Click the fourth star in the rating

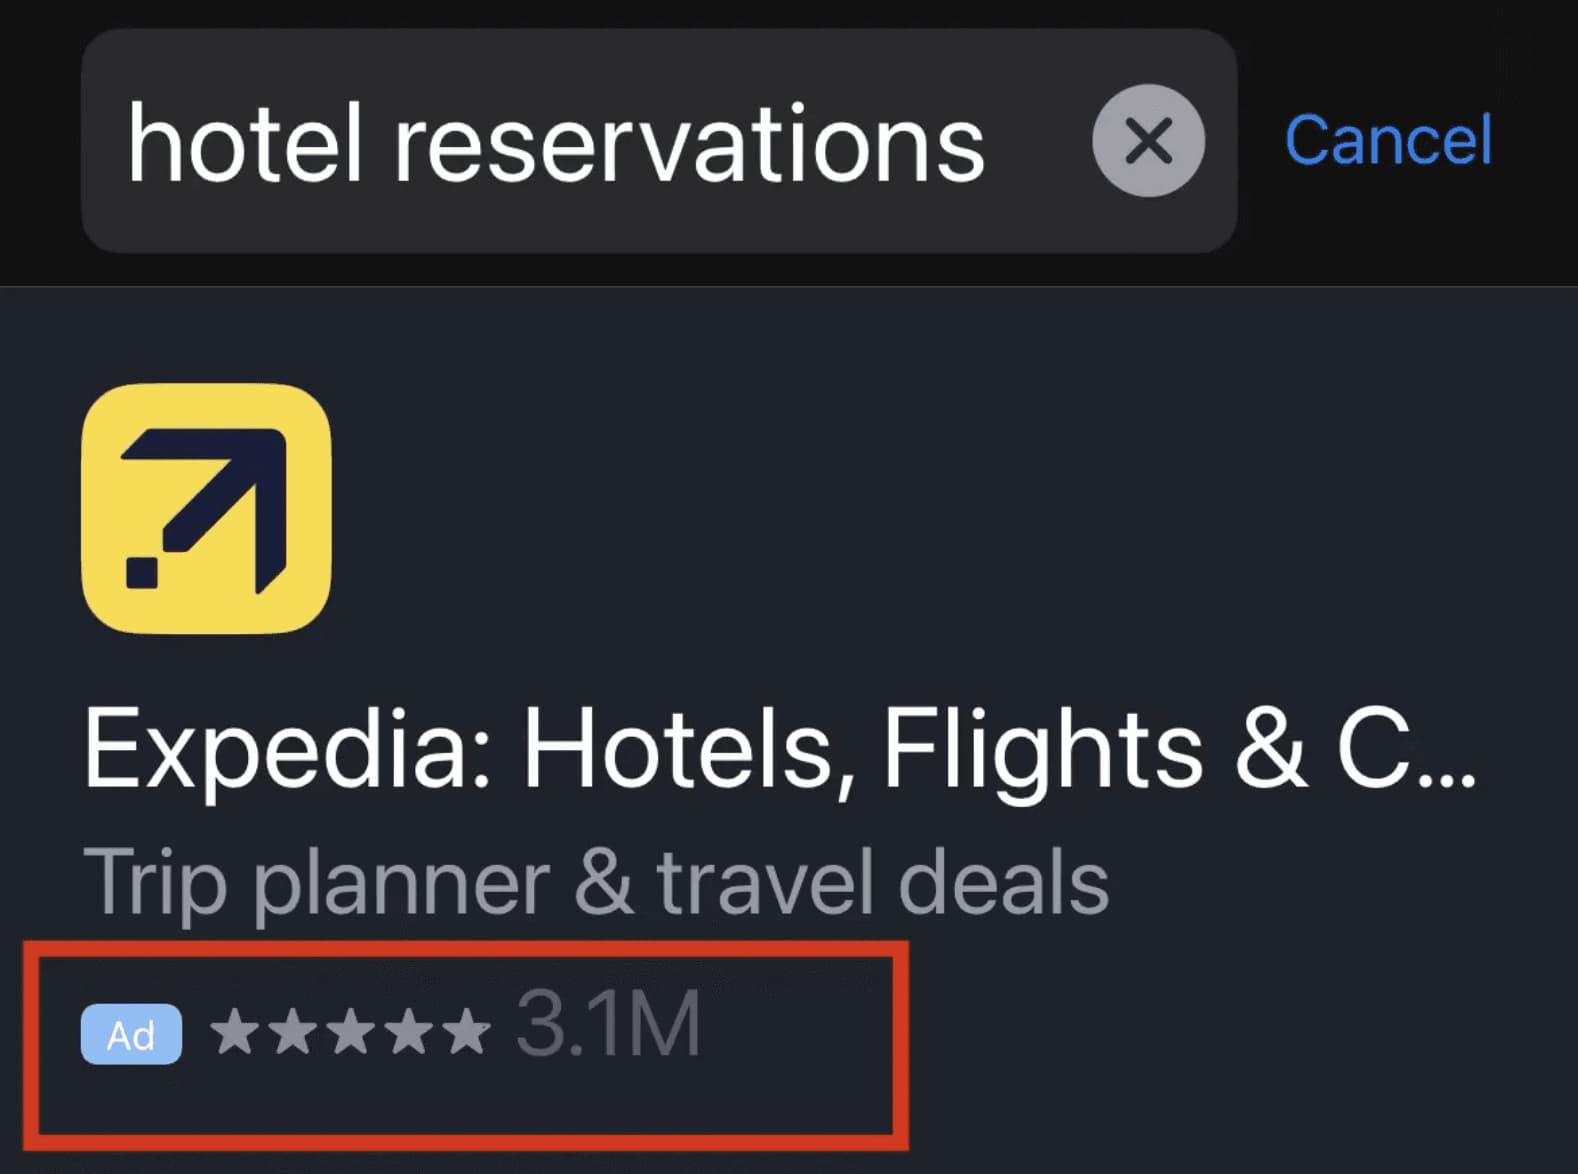click(409, 1031)
